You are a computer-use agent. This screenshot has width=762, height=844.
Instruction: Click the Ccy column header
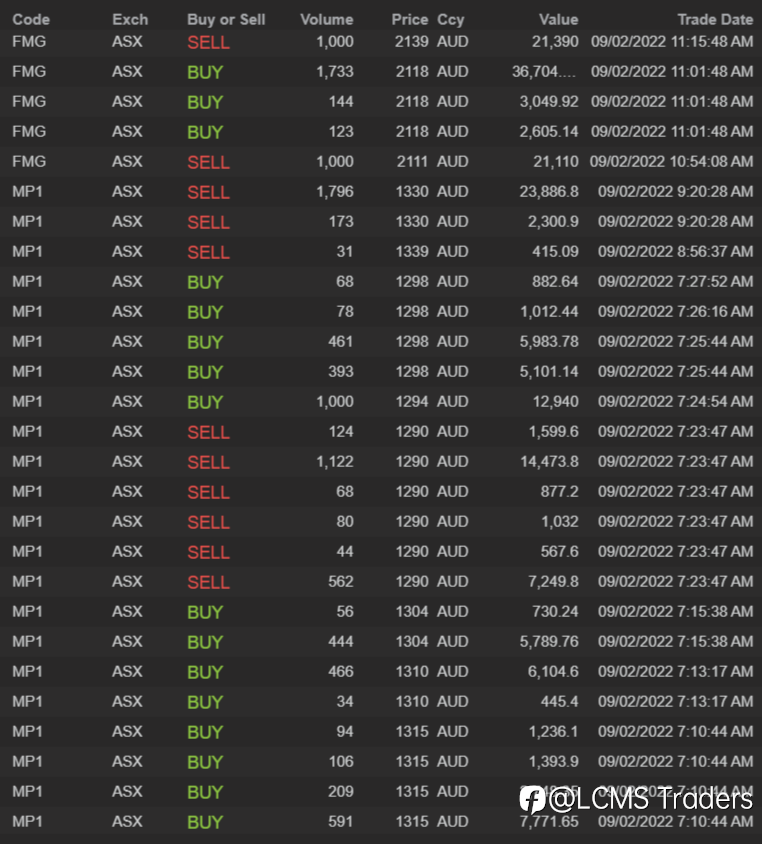coord(450,19)
